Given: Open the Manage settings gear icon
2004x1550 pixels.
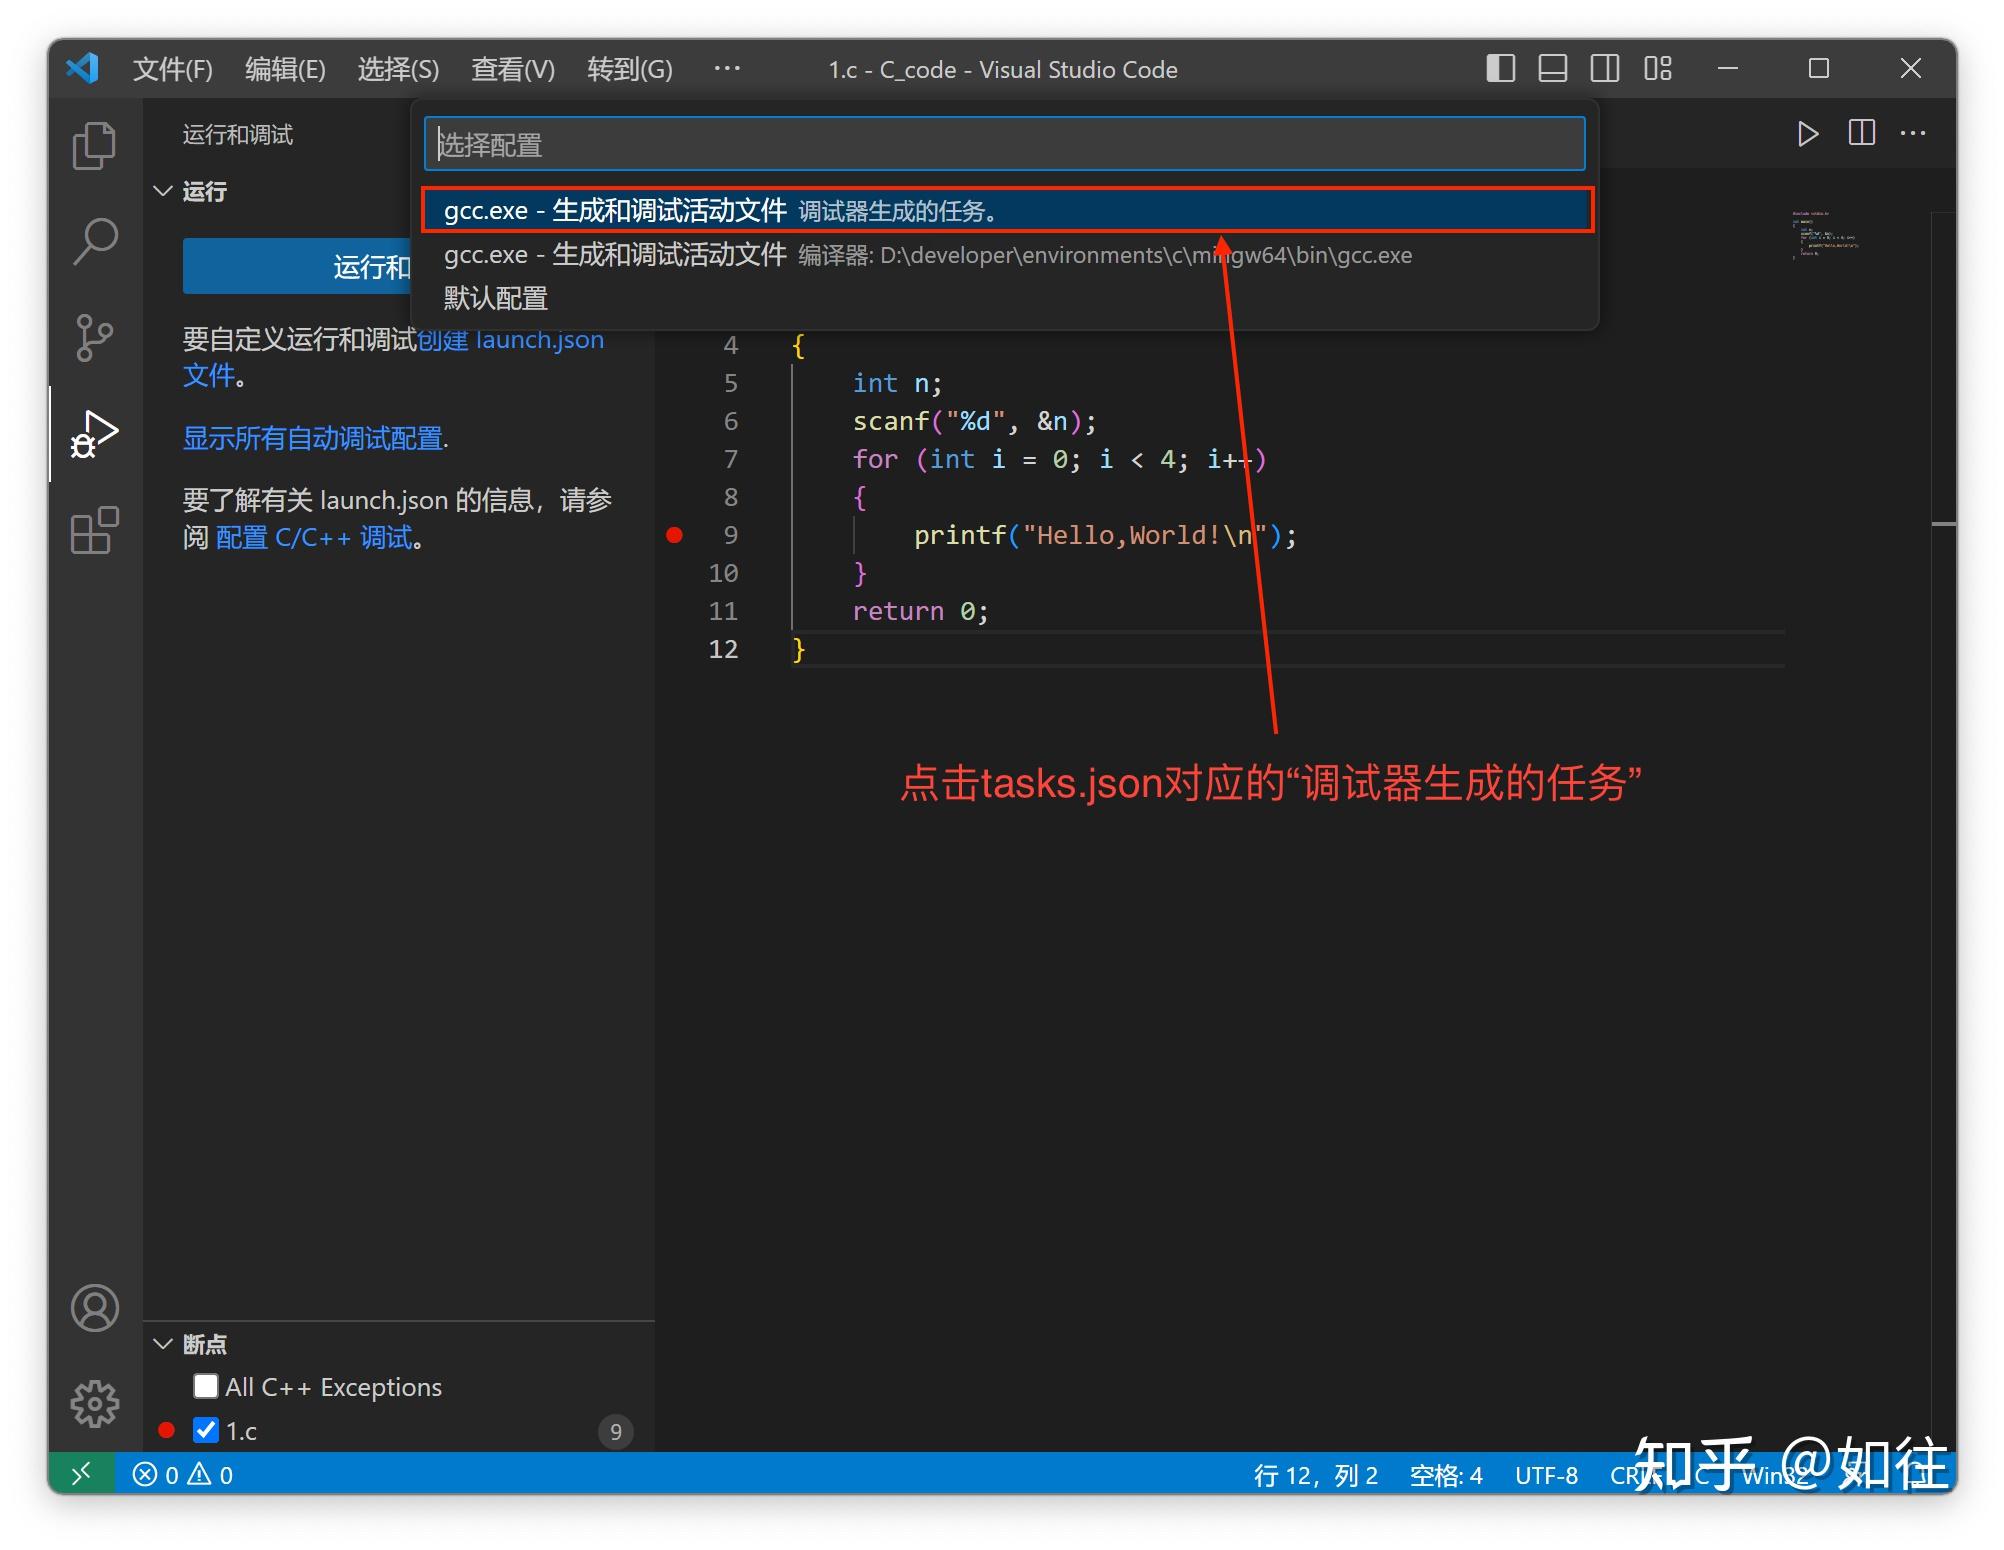Looking at the screenshot, I should [95, 1402].
